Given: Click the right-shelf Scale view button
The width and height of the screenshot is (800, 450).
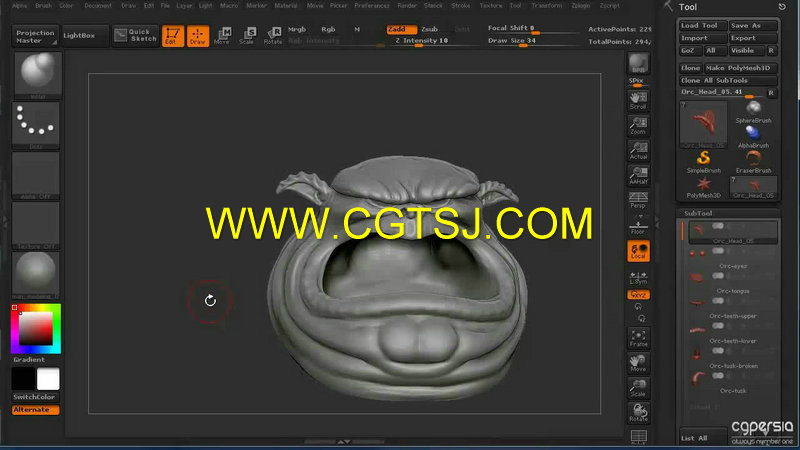Looking at the screenshot, I should (638, 388).
